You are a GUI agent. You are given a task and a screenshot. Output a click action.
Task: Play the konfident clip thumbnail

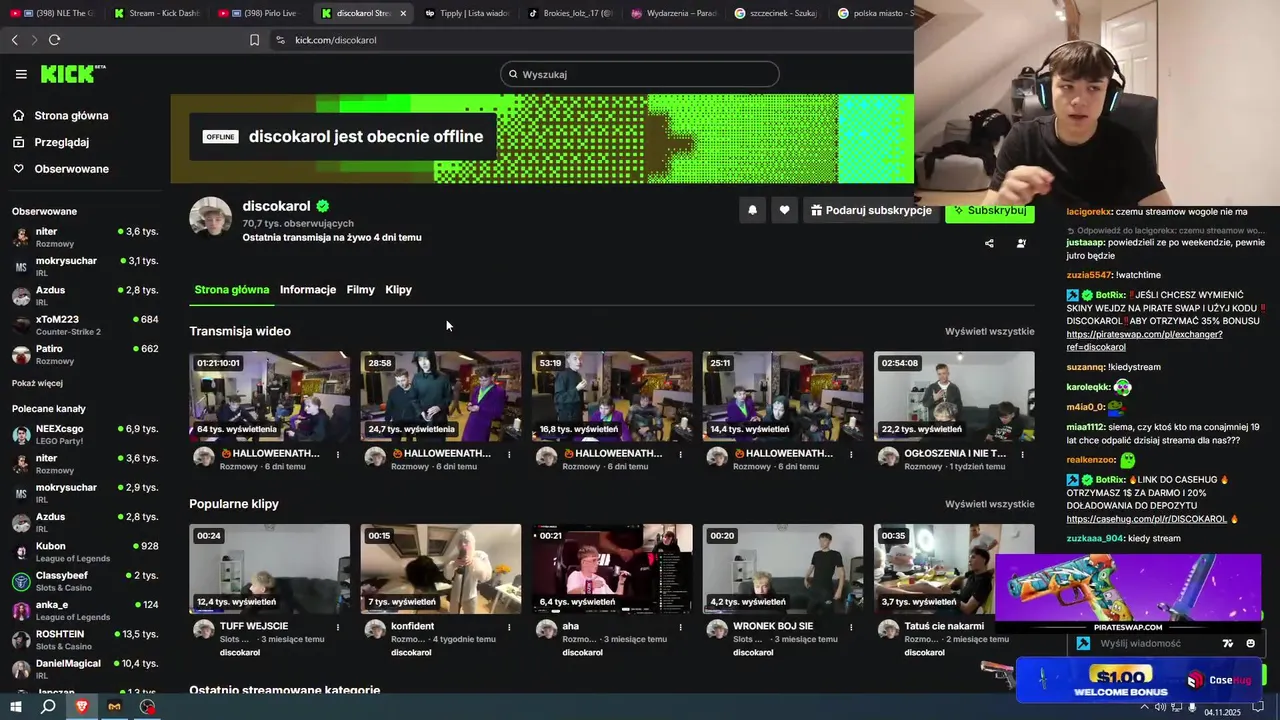click(441, 569)
